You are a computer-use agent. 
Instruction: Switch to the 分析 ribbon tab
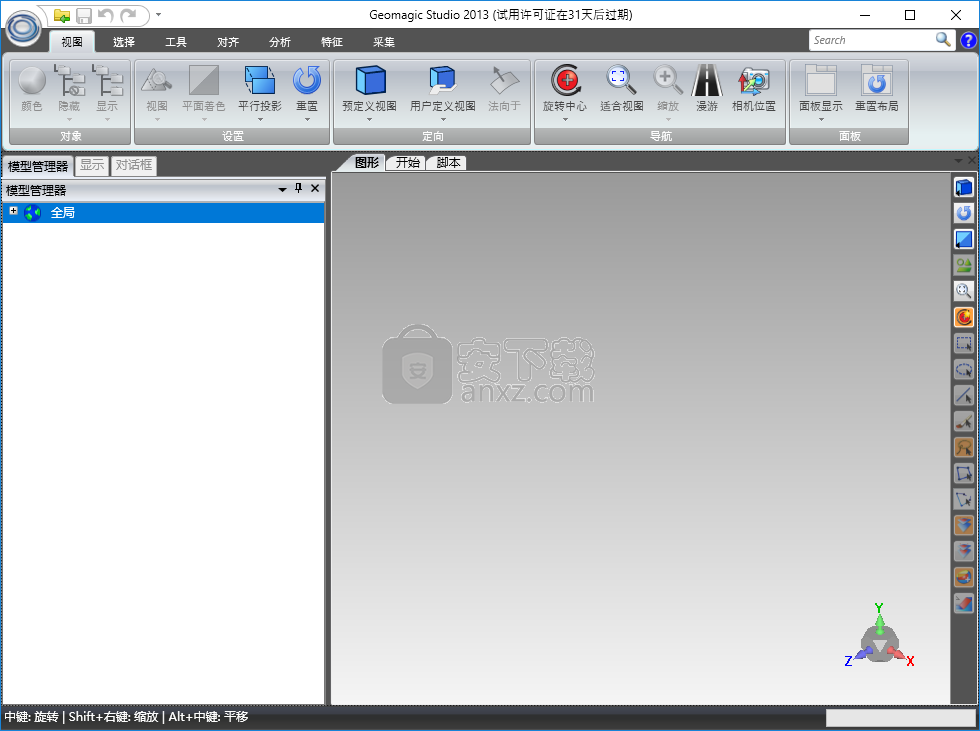click(x=280, y=42)
